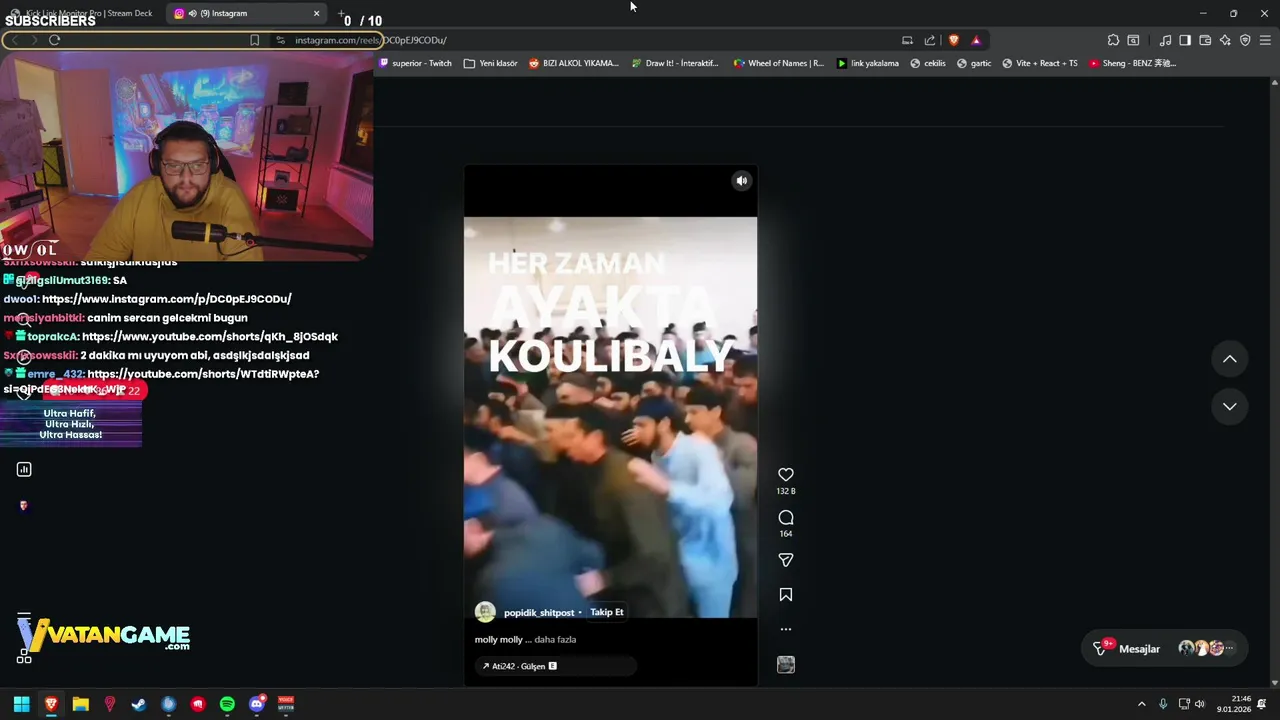Open comments on the reel

(x=786, y=518)
